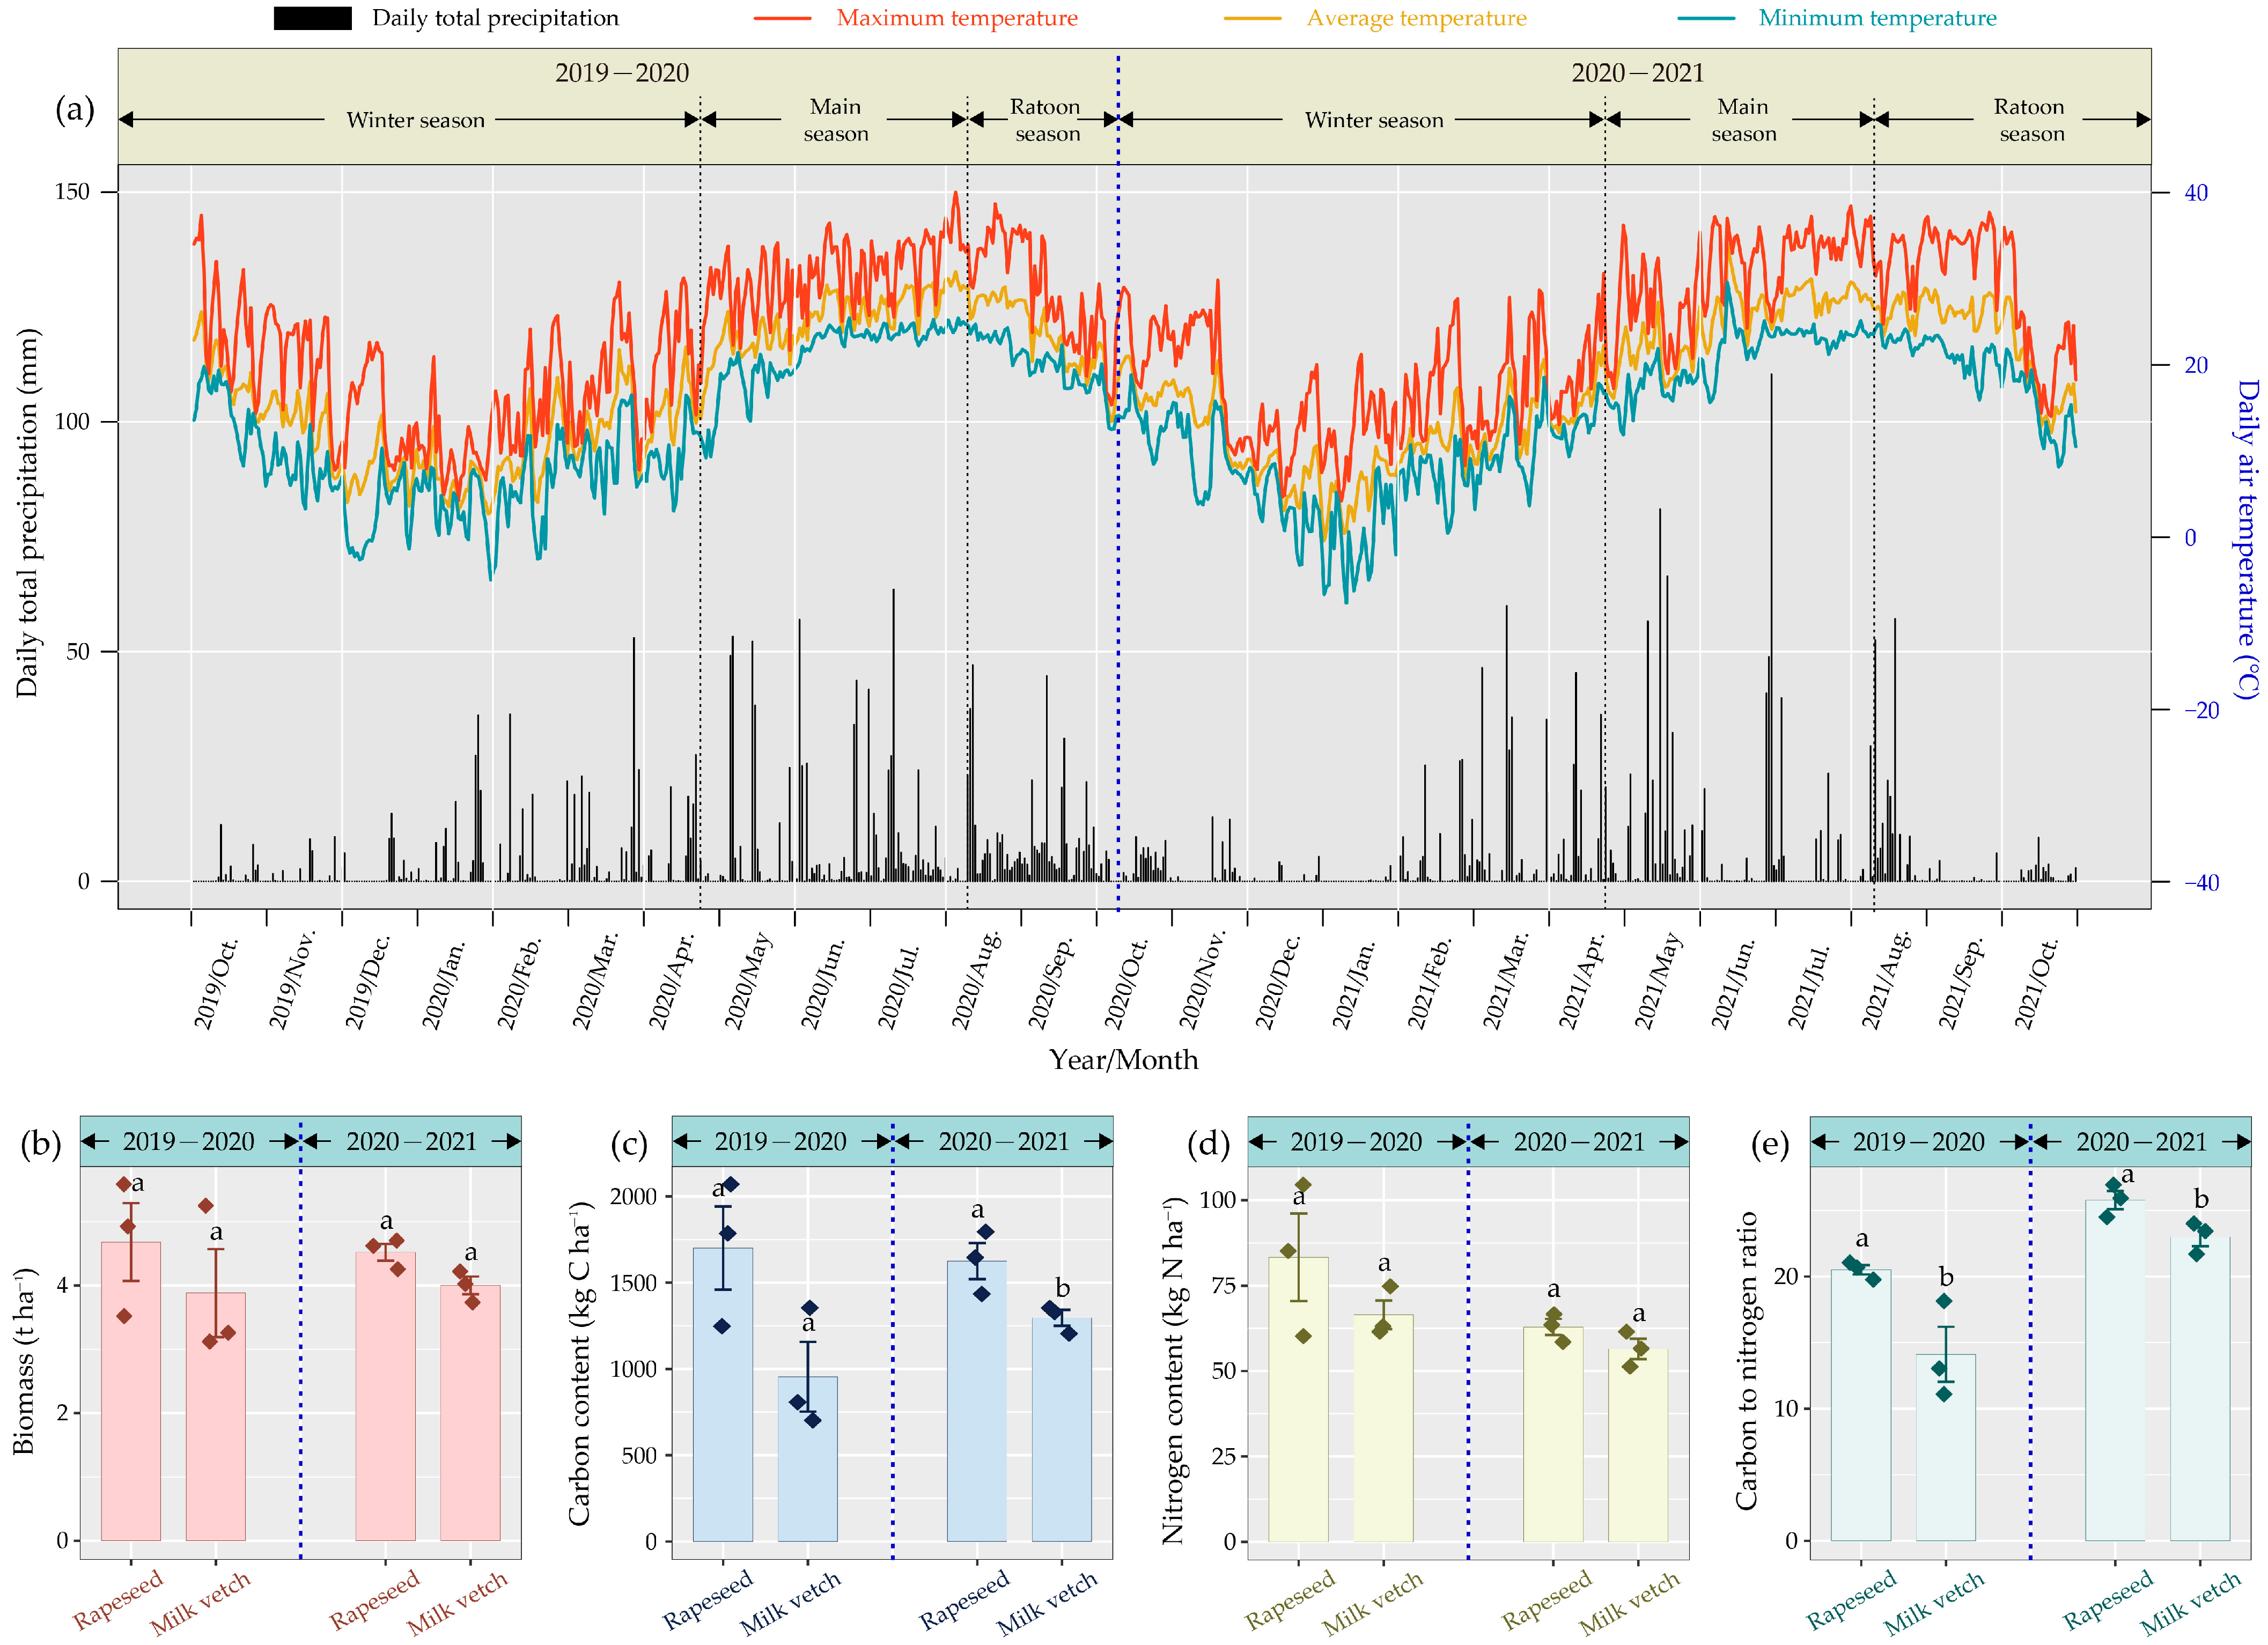
Task: Select the 'Minimum temperature' legend text
Action: (x=1877, y=18)
